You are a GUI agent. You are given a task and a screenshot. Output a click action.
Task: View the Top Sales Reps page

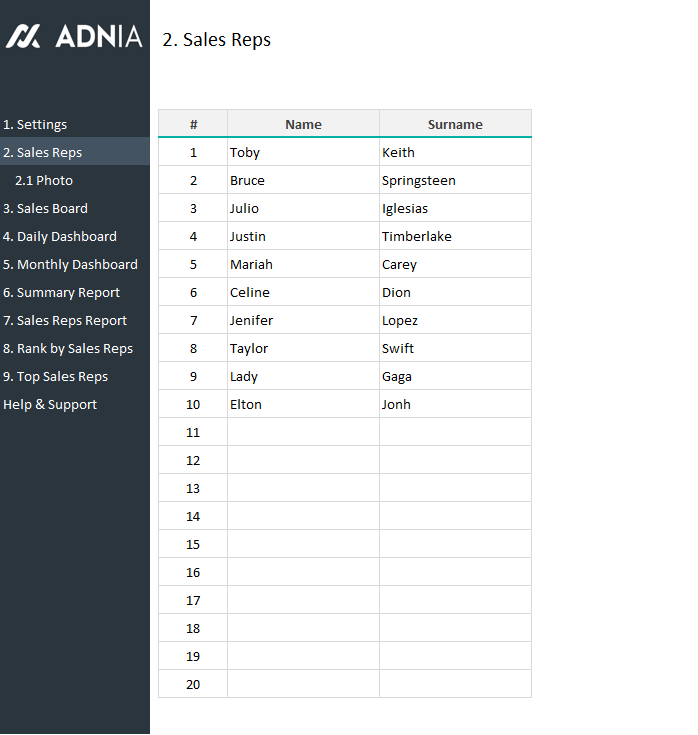click(56, 377)
